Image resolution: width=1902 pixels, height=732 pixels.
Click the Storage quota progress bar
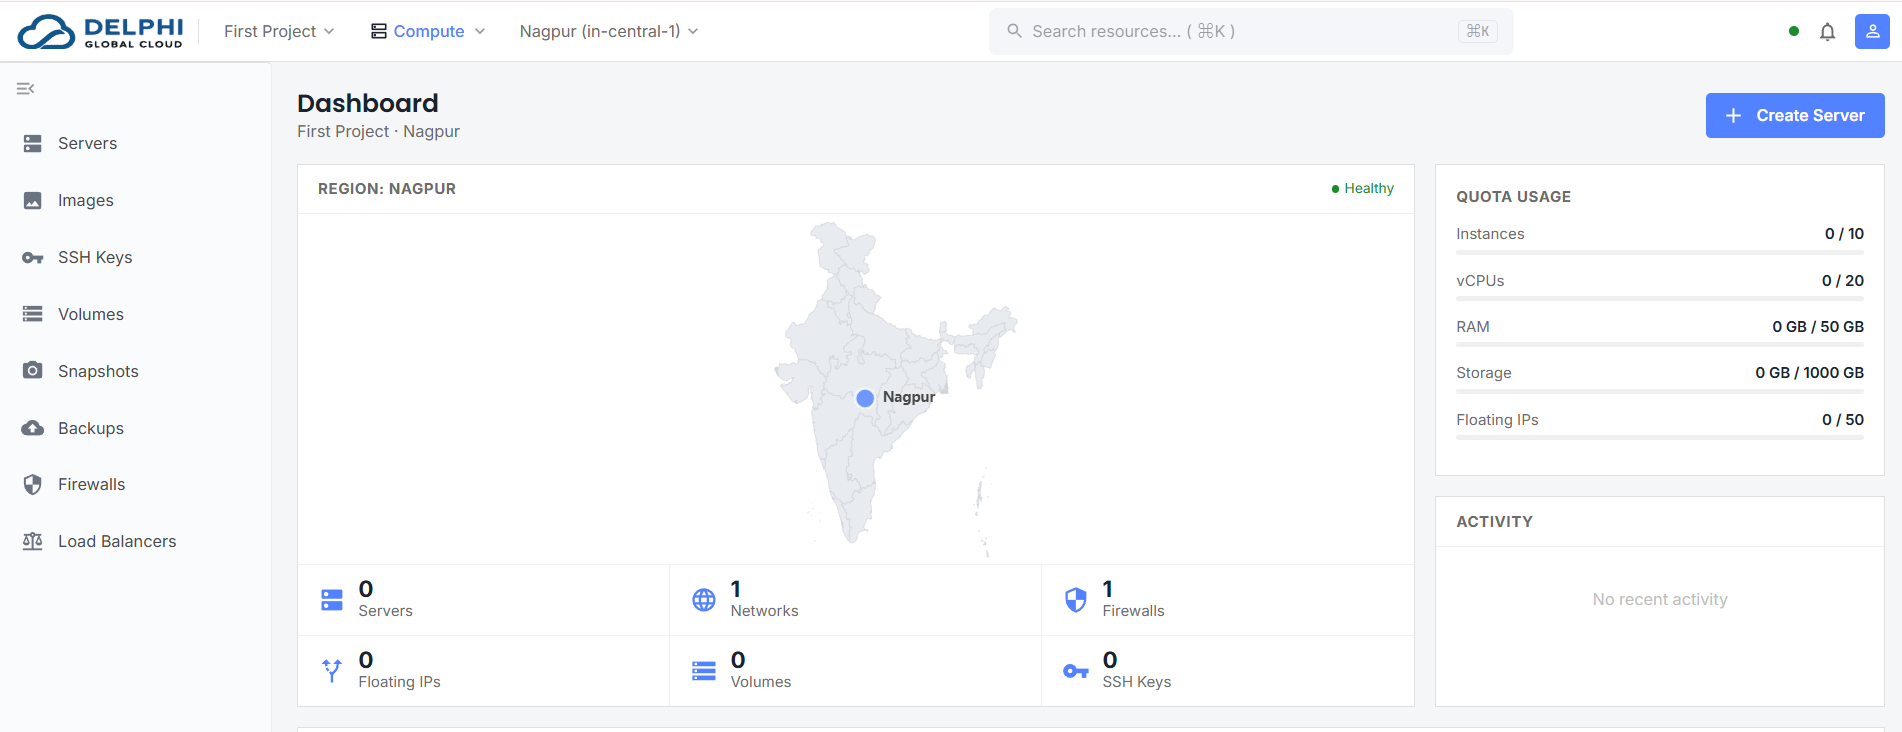1660,391
